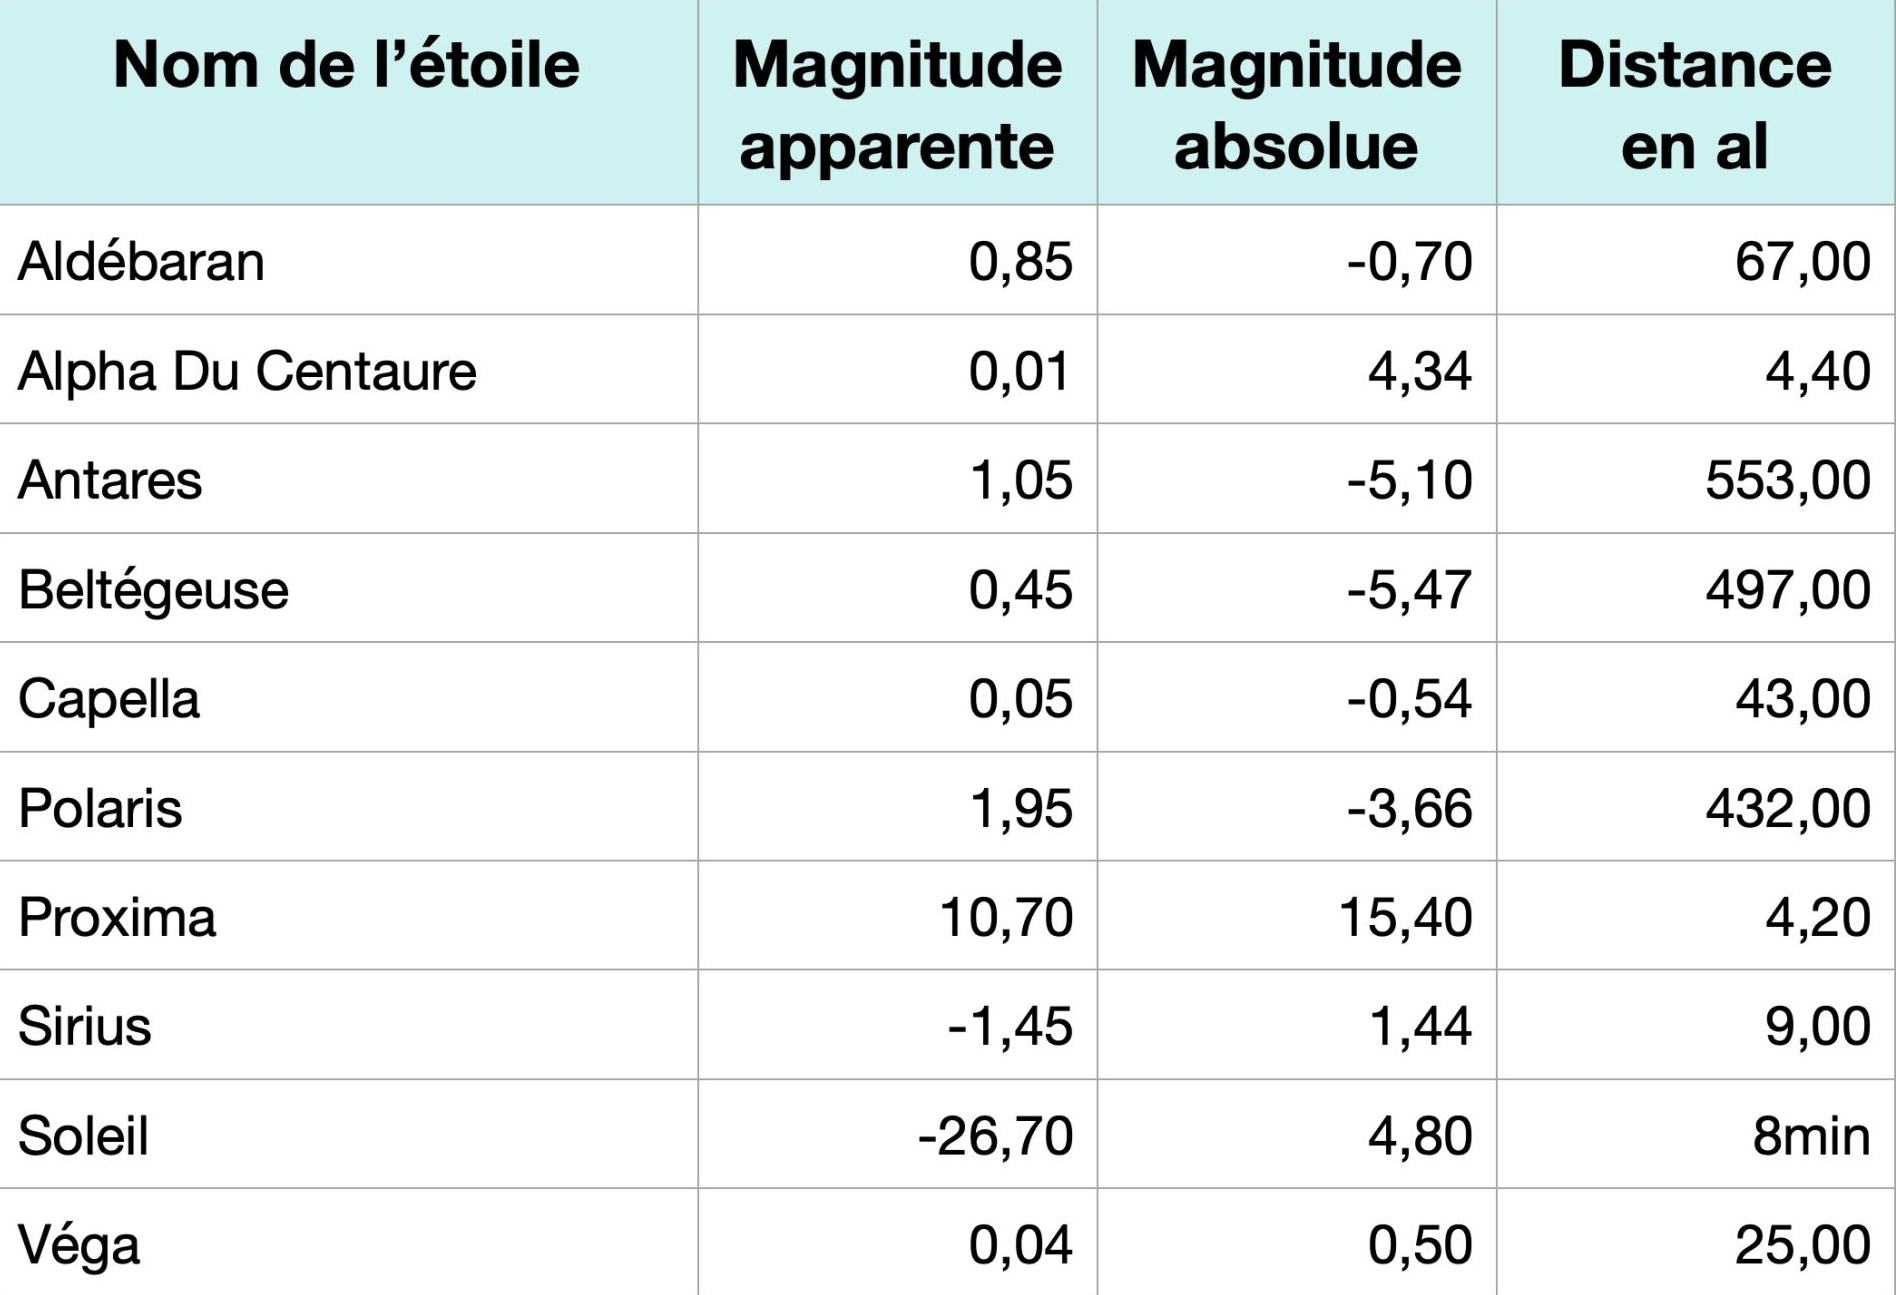Select the Véga name cell

[x=79, y=1245]
